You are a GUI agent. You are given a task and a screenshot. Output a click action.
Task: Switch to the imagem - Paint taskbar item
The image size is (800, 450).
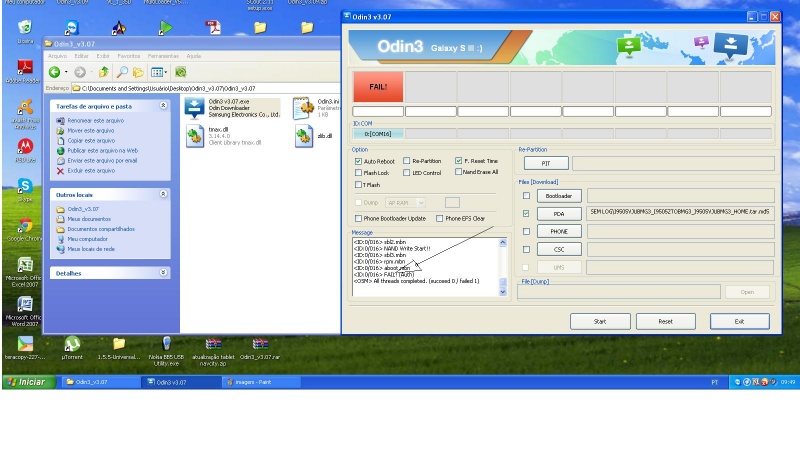pos(261,382)
